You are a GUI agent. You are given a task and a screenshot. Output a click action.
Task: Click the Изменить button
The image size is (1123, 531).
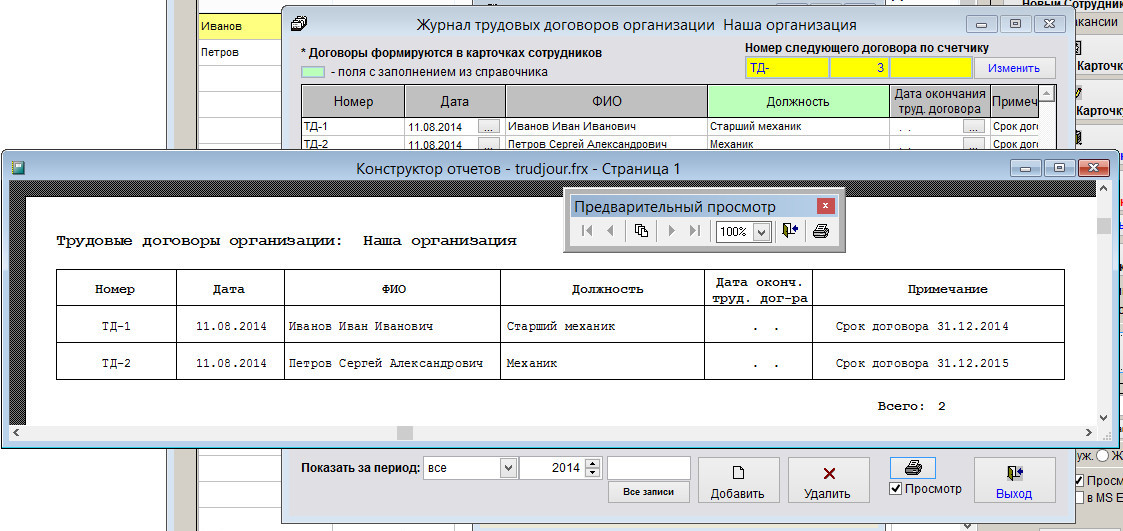point(1014,68)
